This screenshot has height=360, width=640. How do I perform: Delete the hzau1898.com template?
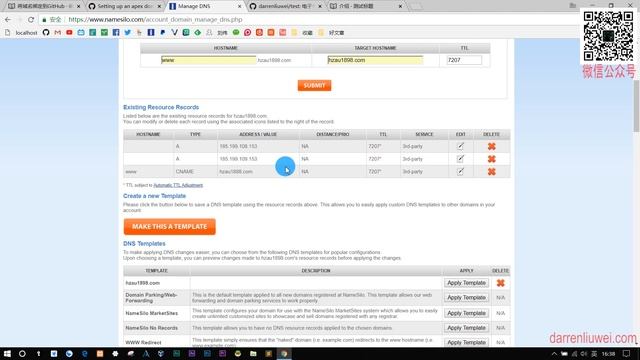500,283
